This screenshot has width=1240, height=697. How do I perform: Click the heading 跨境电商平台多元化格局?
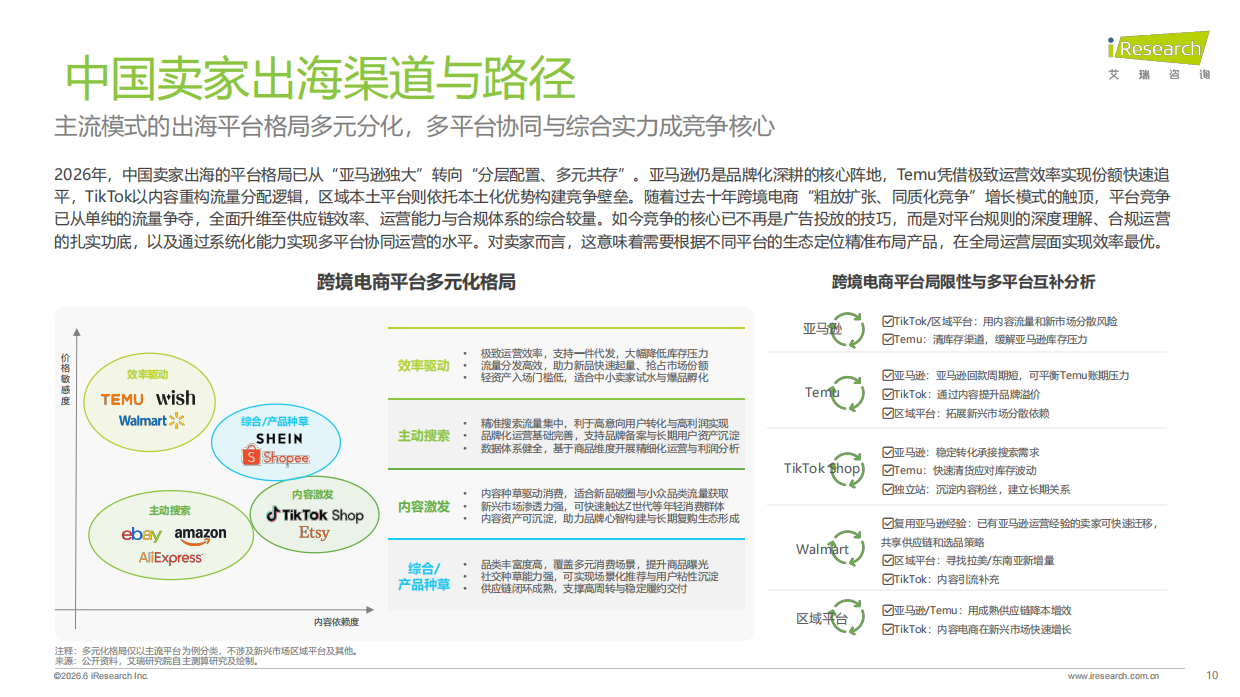[x=415, y=282]
